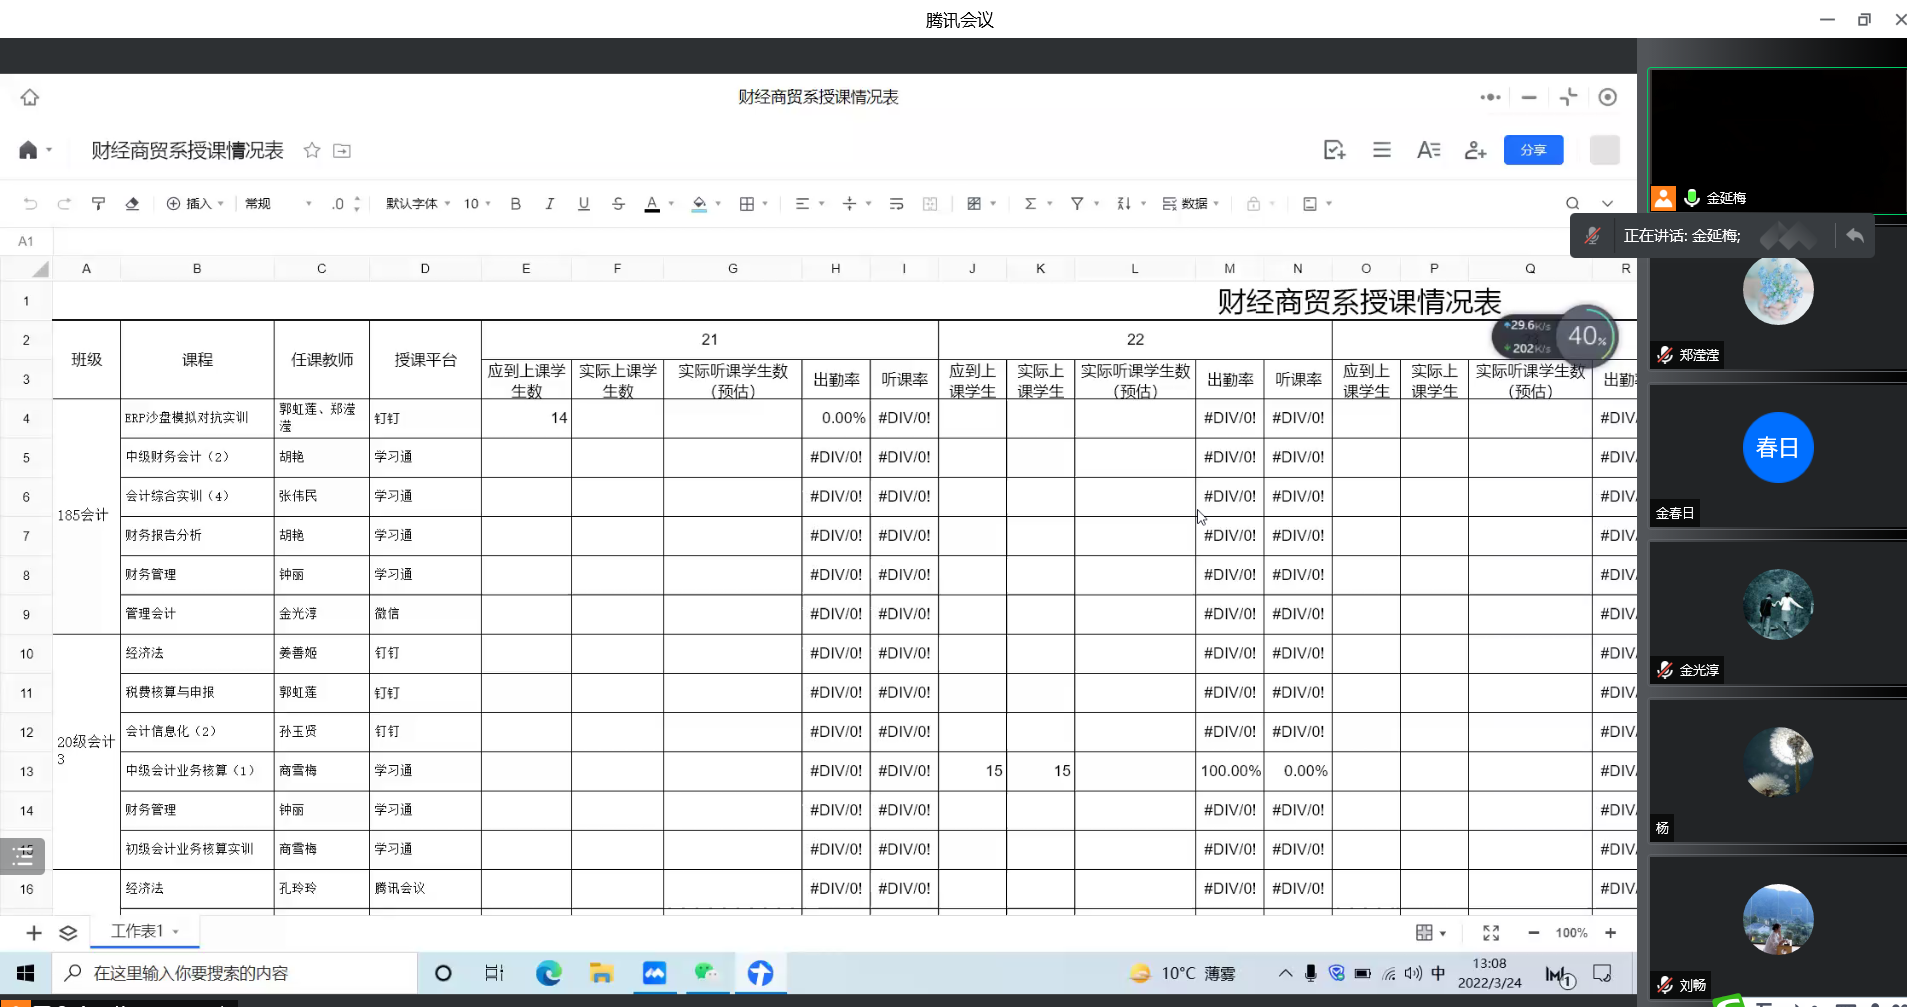Screen dimensions: 1907x1007
Task: Click the clear format eraser icon
Action: [x=132, y=204]
